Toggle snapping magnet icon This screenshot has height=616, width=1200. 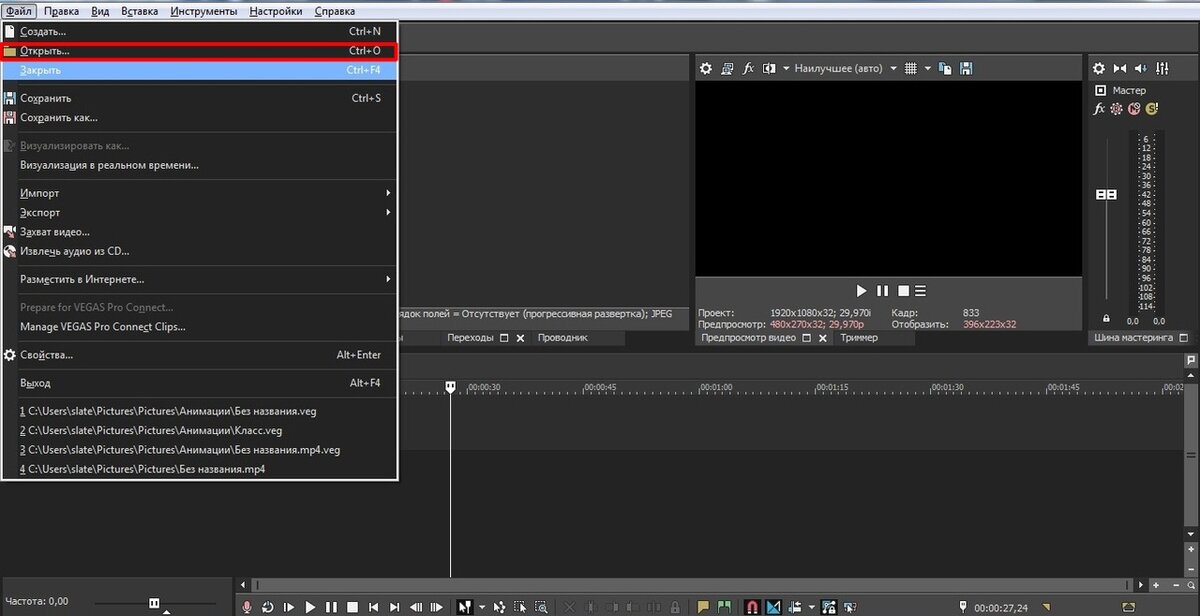pyautogui.click(x=751, y=607)
